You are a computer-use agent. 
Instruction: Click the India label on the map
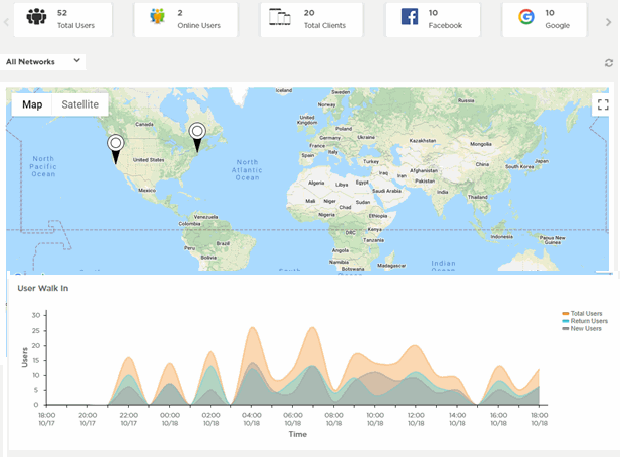click(442, 192)
